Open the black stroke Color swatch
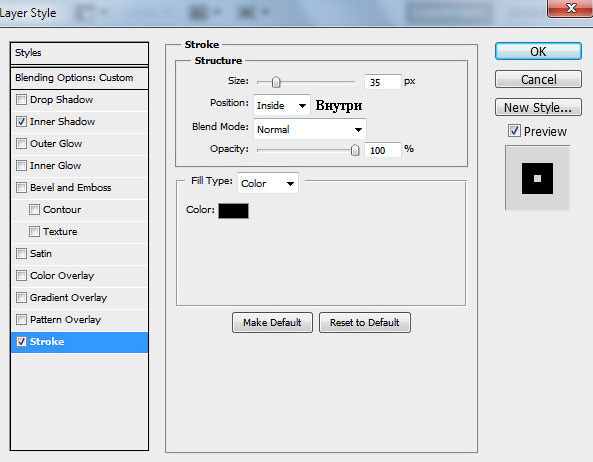The image size is (593, 462). [x=233, y=211]
